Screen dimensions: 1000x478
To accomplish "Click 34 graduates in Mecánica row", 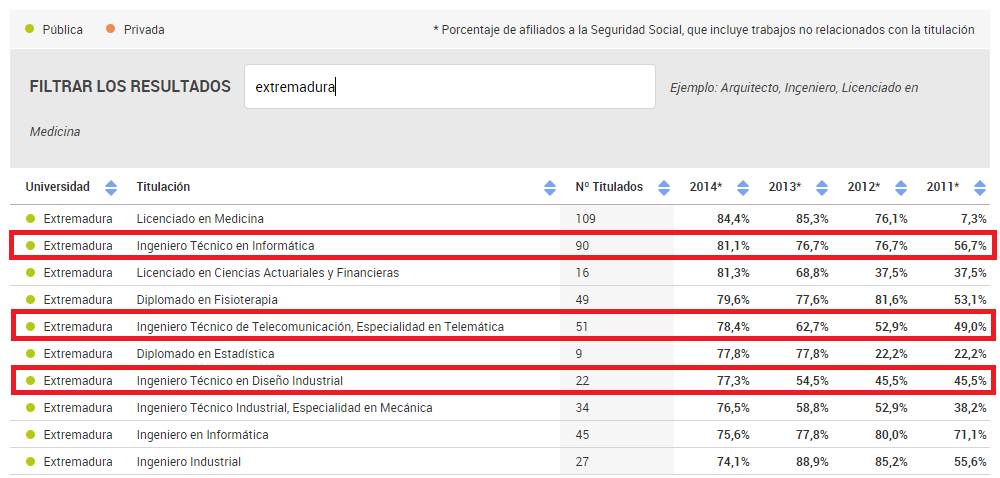I will point(582,407).
